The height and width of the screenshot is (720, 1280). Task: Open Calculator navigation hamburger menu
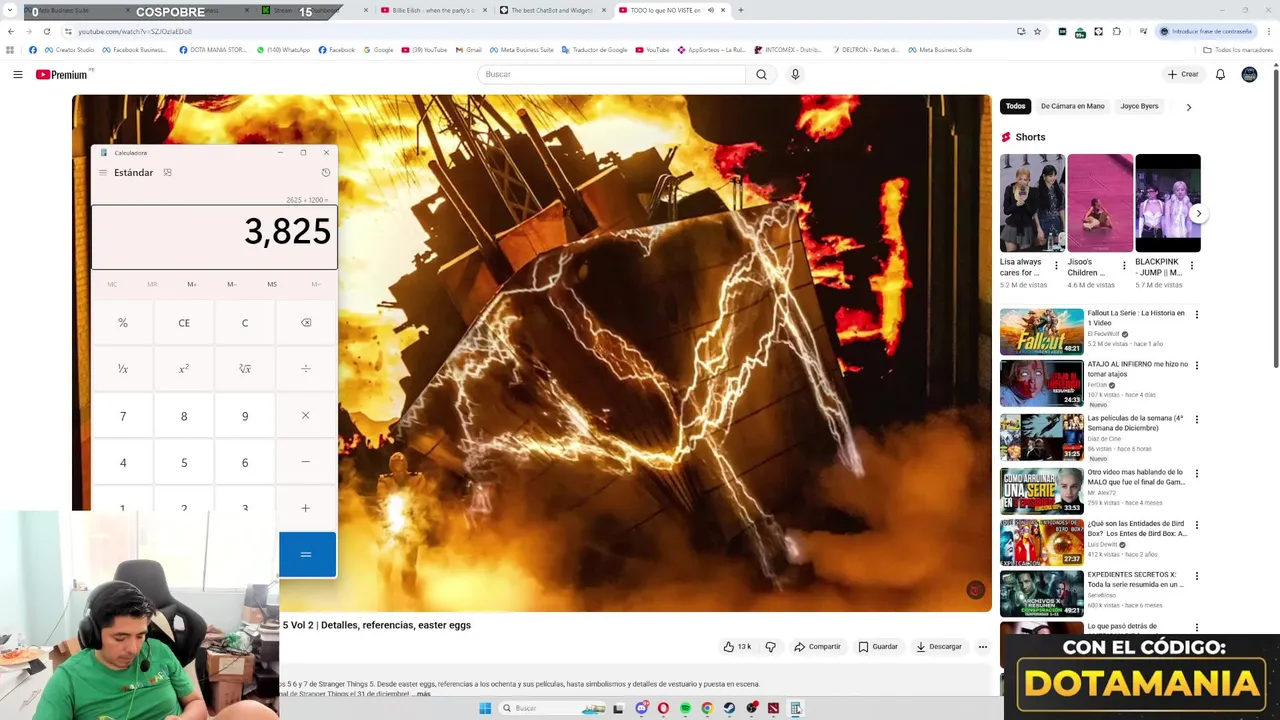[x=102, y=173]
